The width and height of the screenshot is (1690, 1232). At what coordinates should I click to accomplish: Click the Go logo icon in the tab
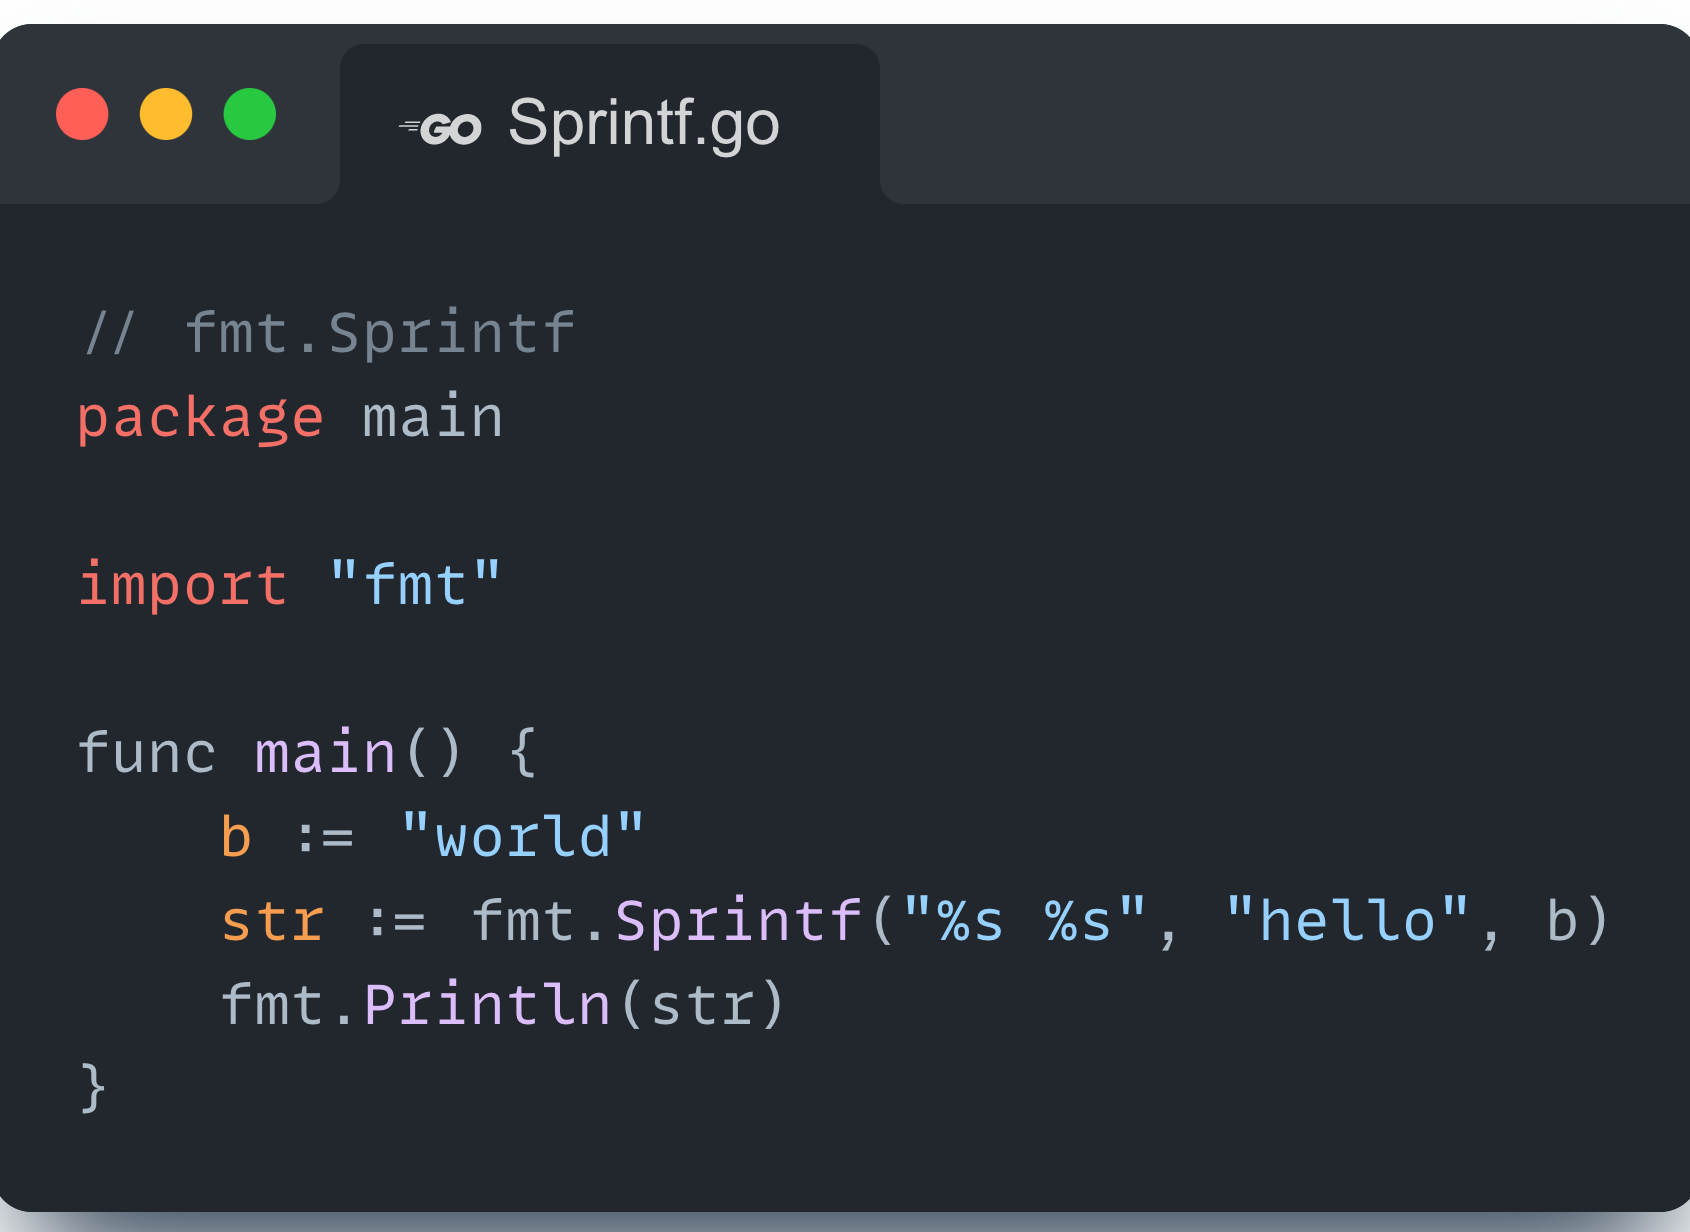click(442, 128)
